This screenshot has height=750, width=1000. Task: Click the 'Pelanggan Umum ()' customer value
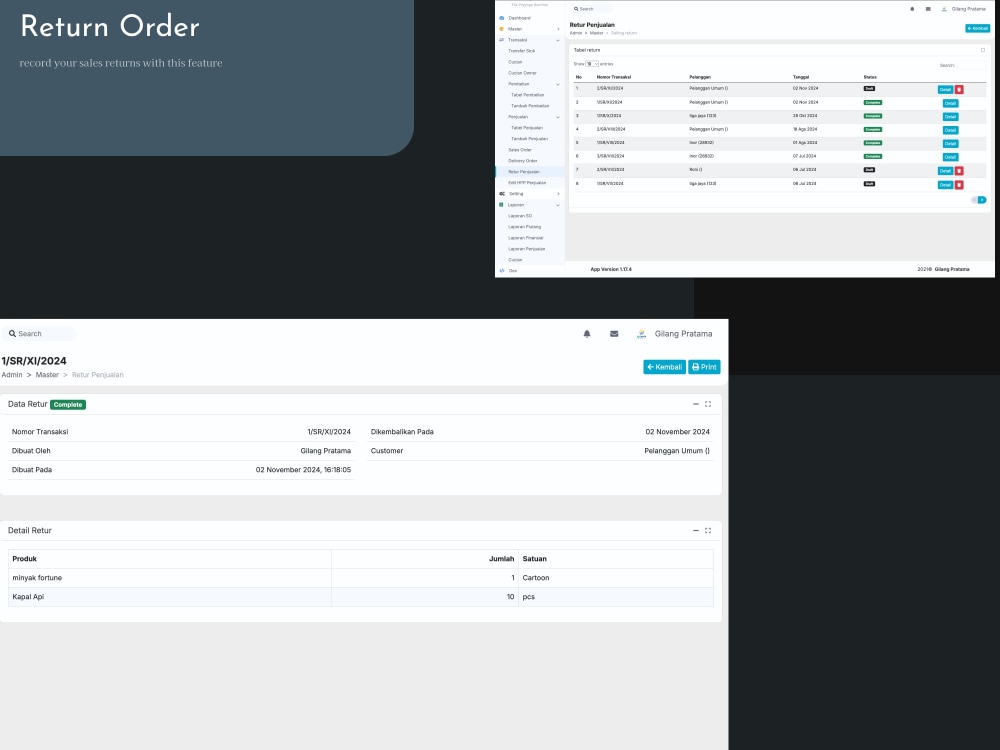point(677,450)
